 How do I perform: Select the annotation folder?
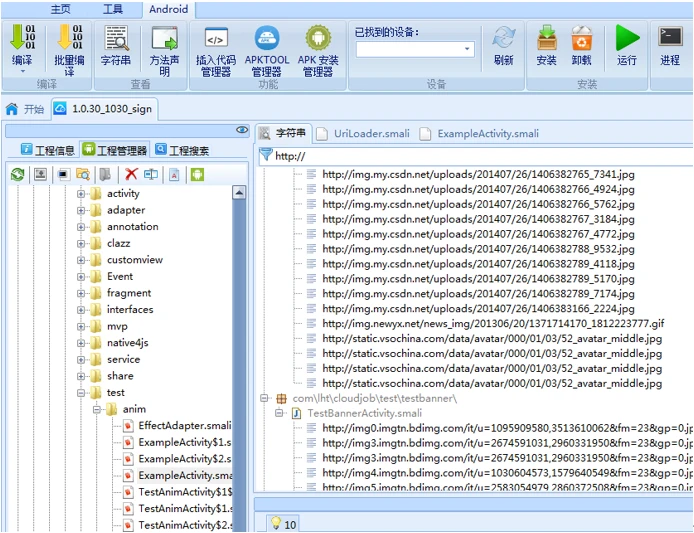[x=132, y=227]
